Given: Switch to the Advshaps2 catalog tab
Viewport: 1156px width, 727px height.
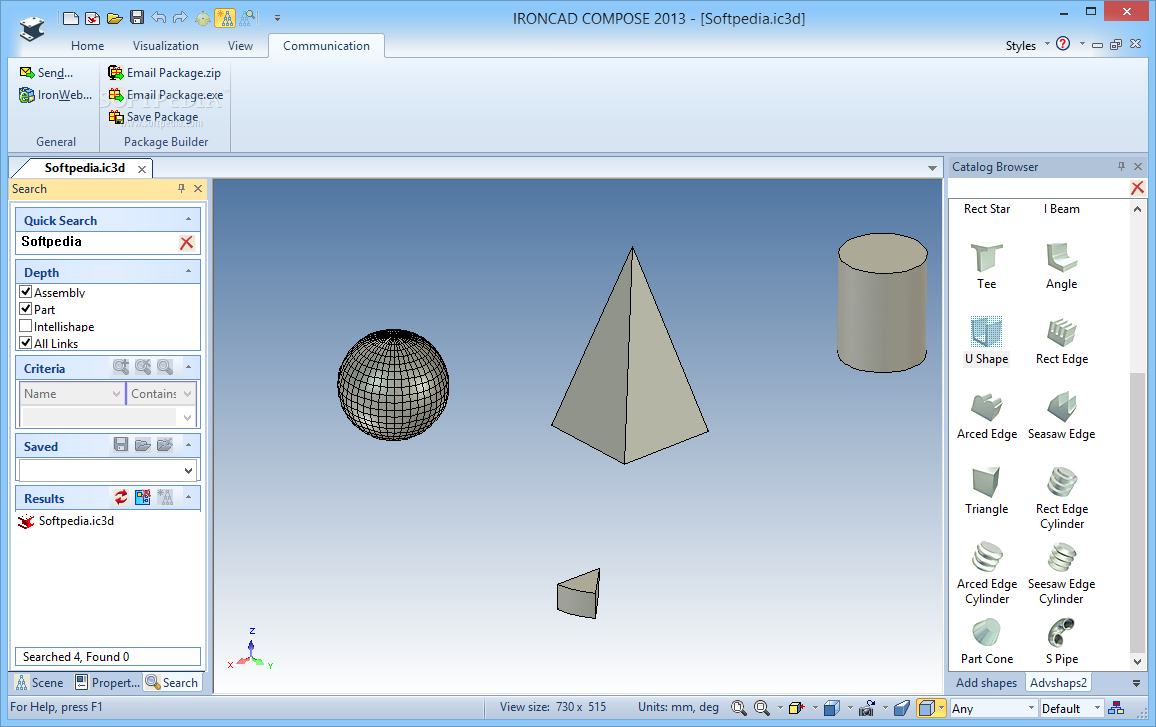Looking at the screenshot, I should pos(1058,683).
